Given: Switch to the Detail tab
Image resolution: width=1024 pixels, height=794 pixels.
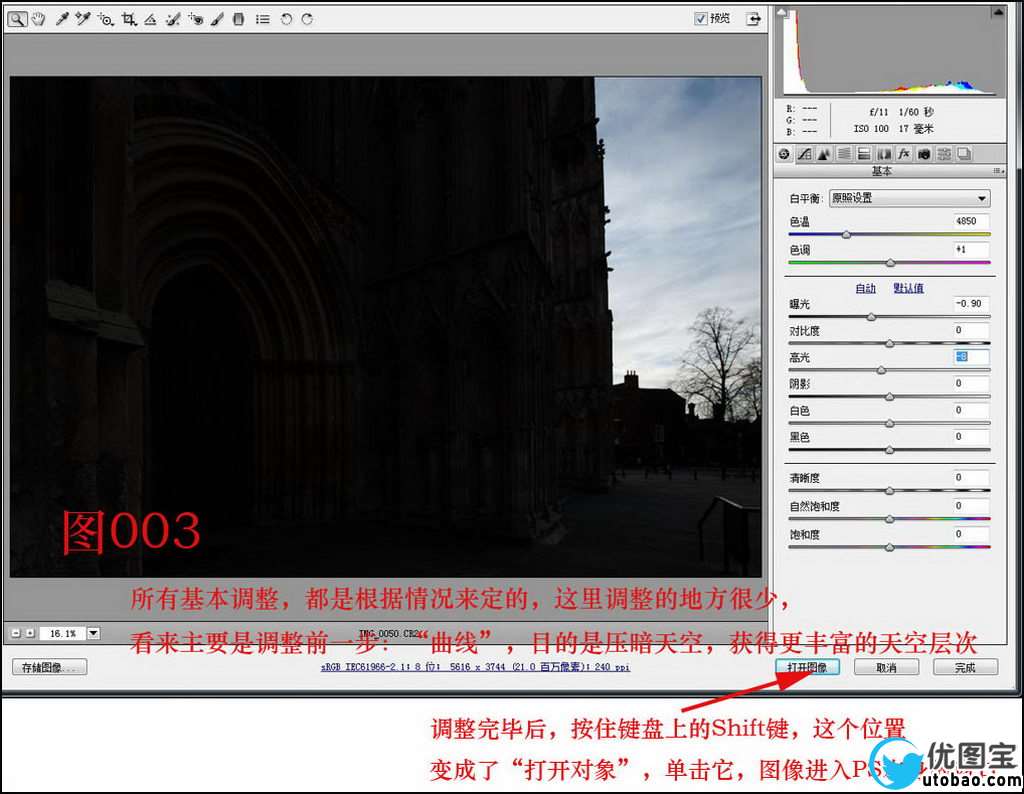Looking at the screenshot, I should pyautogui.click(x=824, y=154).
